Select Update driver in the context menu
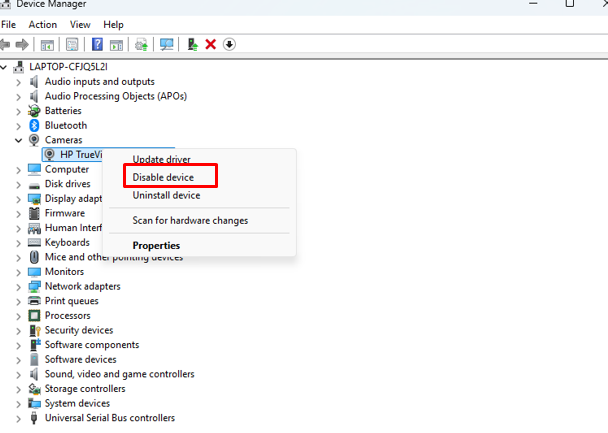 pyautogui.click(x=162, y=159)
